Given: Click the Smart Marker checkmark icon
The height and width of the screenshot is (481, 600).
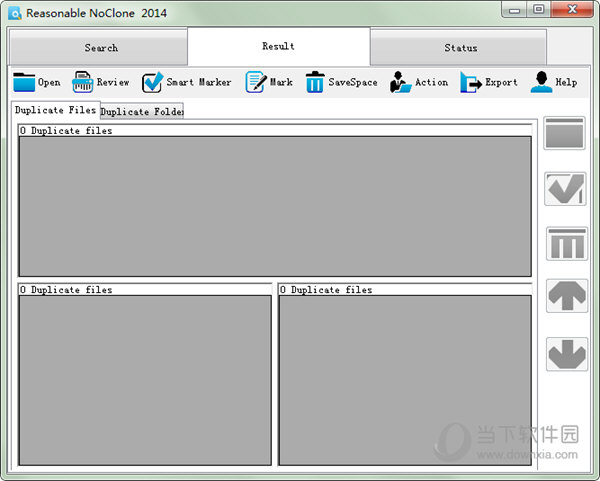Looking at the screenshot, I should (152, 82).
